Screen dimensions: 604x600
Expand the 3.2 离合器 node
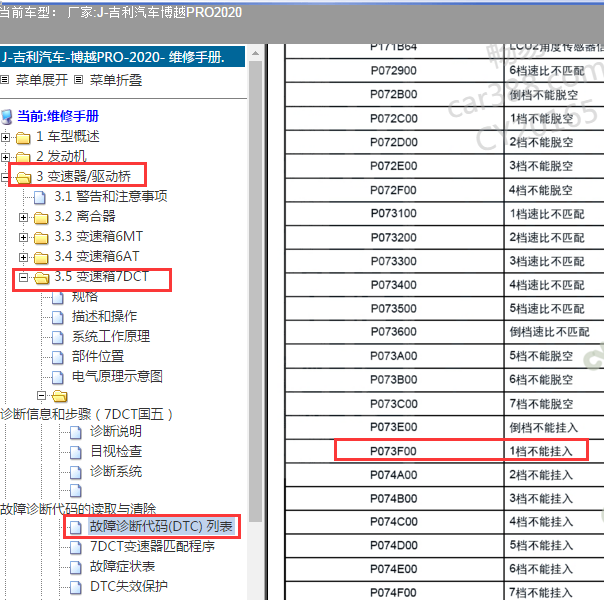23,217
